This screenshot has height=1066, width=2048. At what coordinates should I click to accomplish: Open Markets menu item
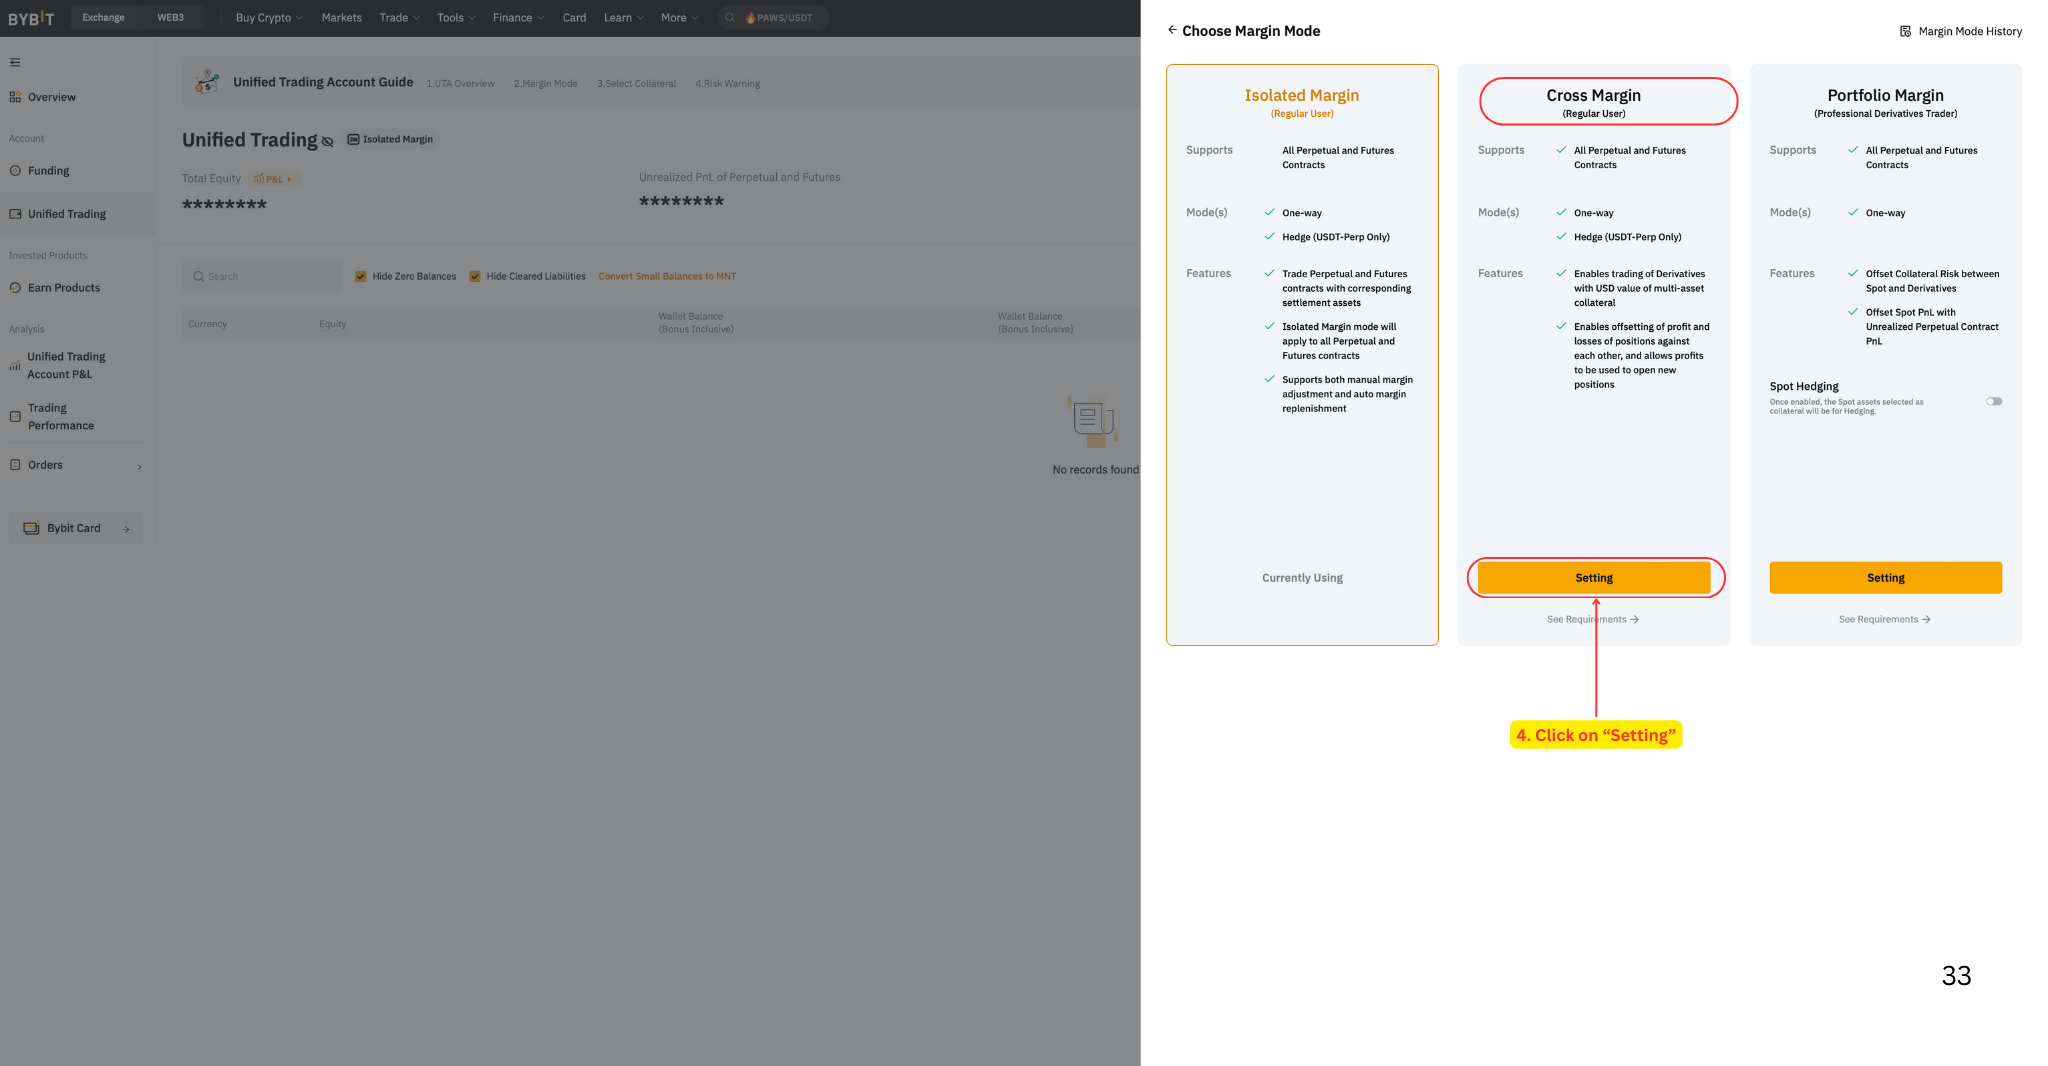pyautogui.click(x=341, y=18)
